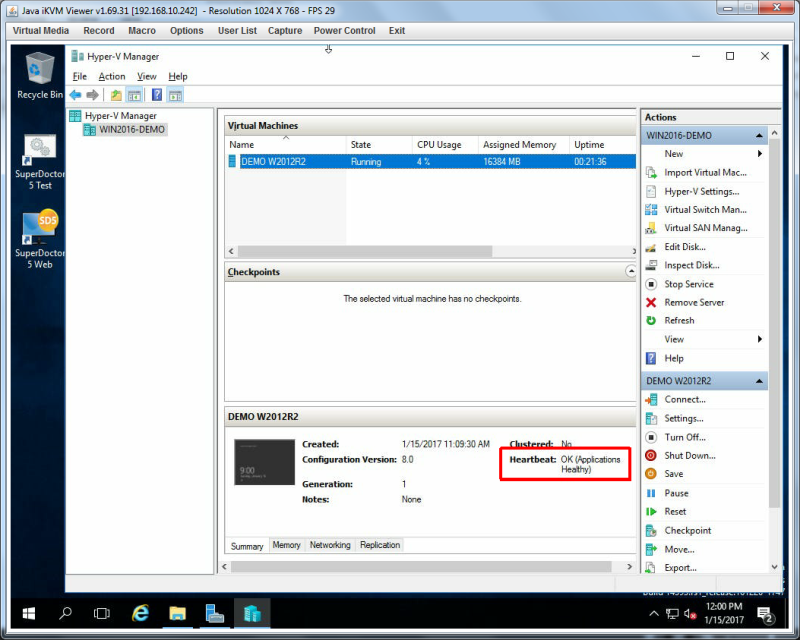Sort by CPU Usage column header
The width and height of the screenshot is (800, 640).
(445, 145)
